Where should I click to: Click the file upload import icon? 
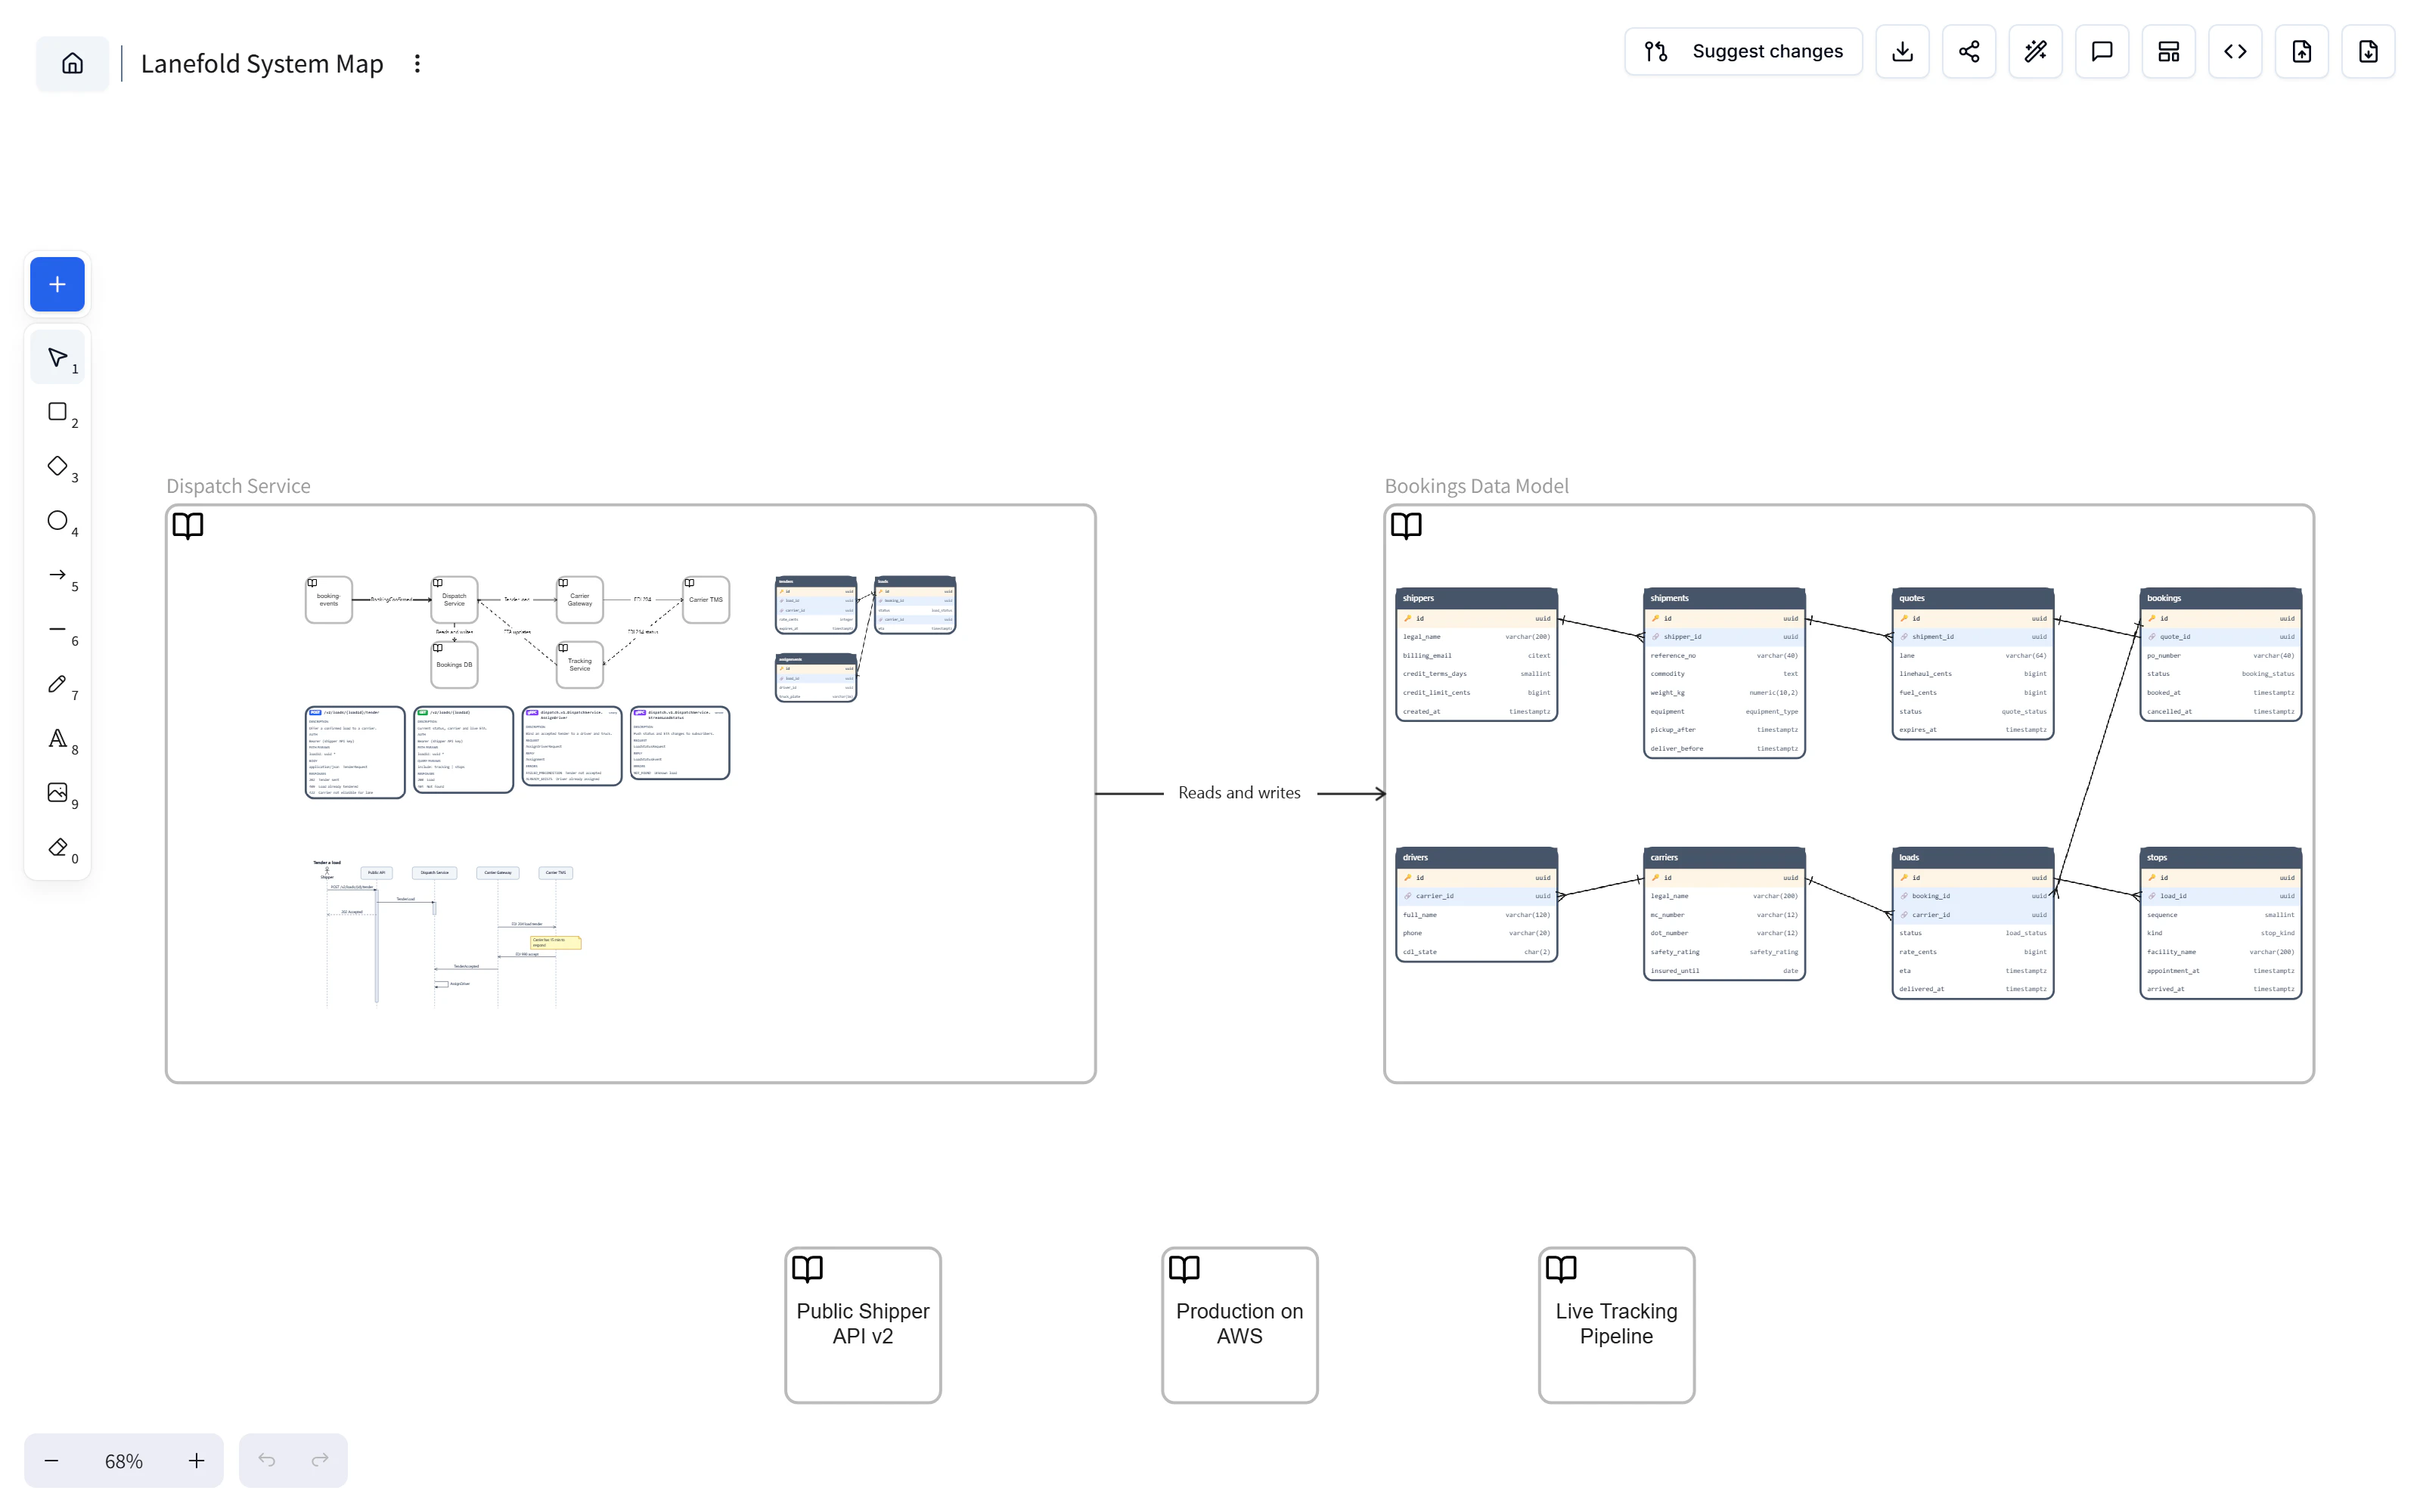2302,51
